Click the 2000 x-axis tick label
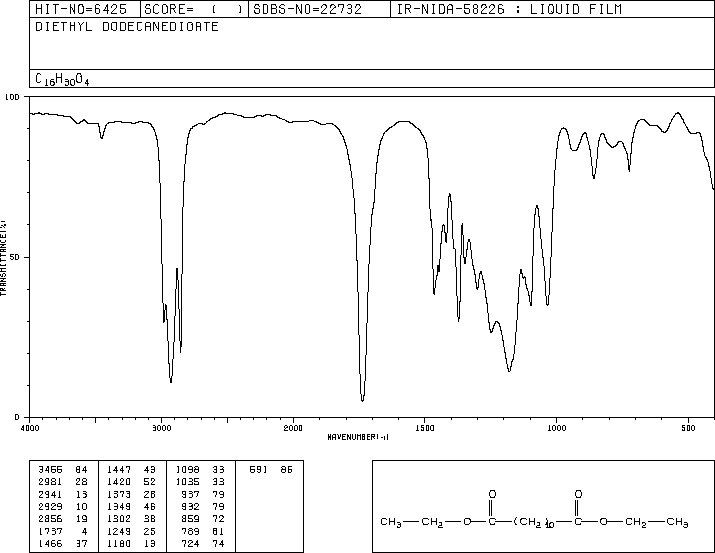 point(293,428)
